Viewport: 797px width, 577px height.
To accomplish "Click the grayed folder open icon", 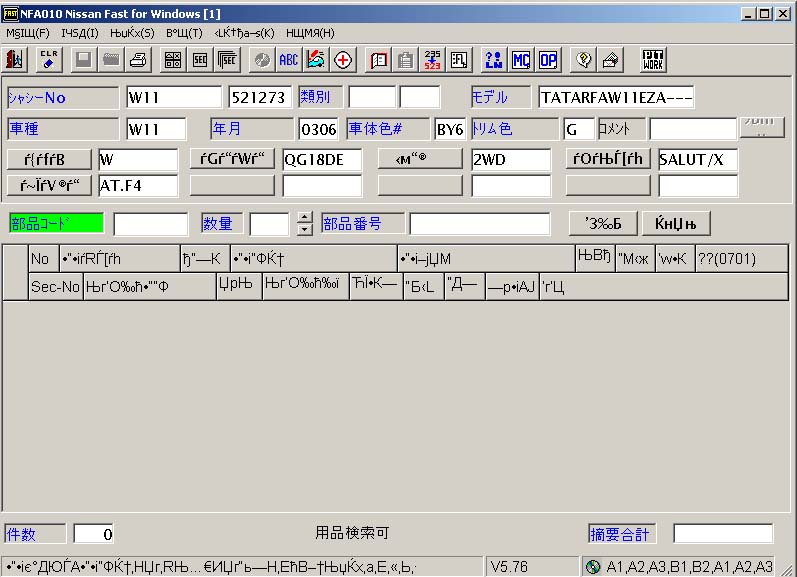I will click(111, 60).
